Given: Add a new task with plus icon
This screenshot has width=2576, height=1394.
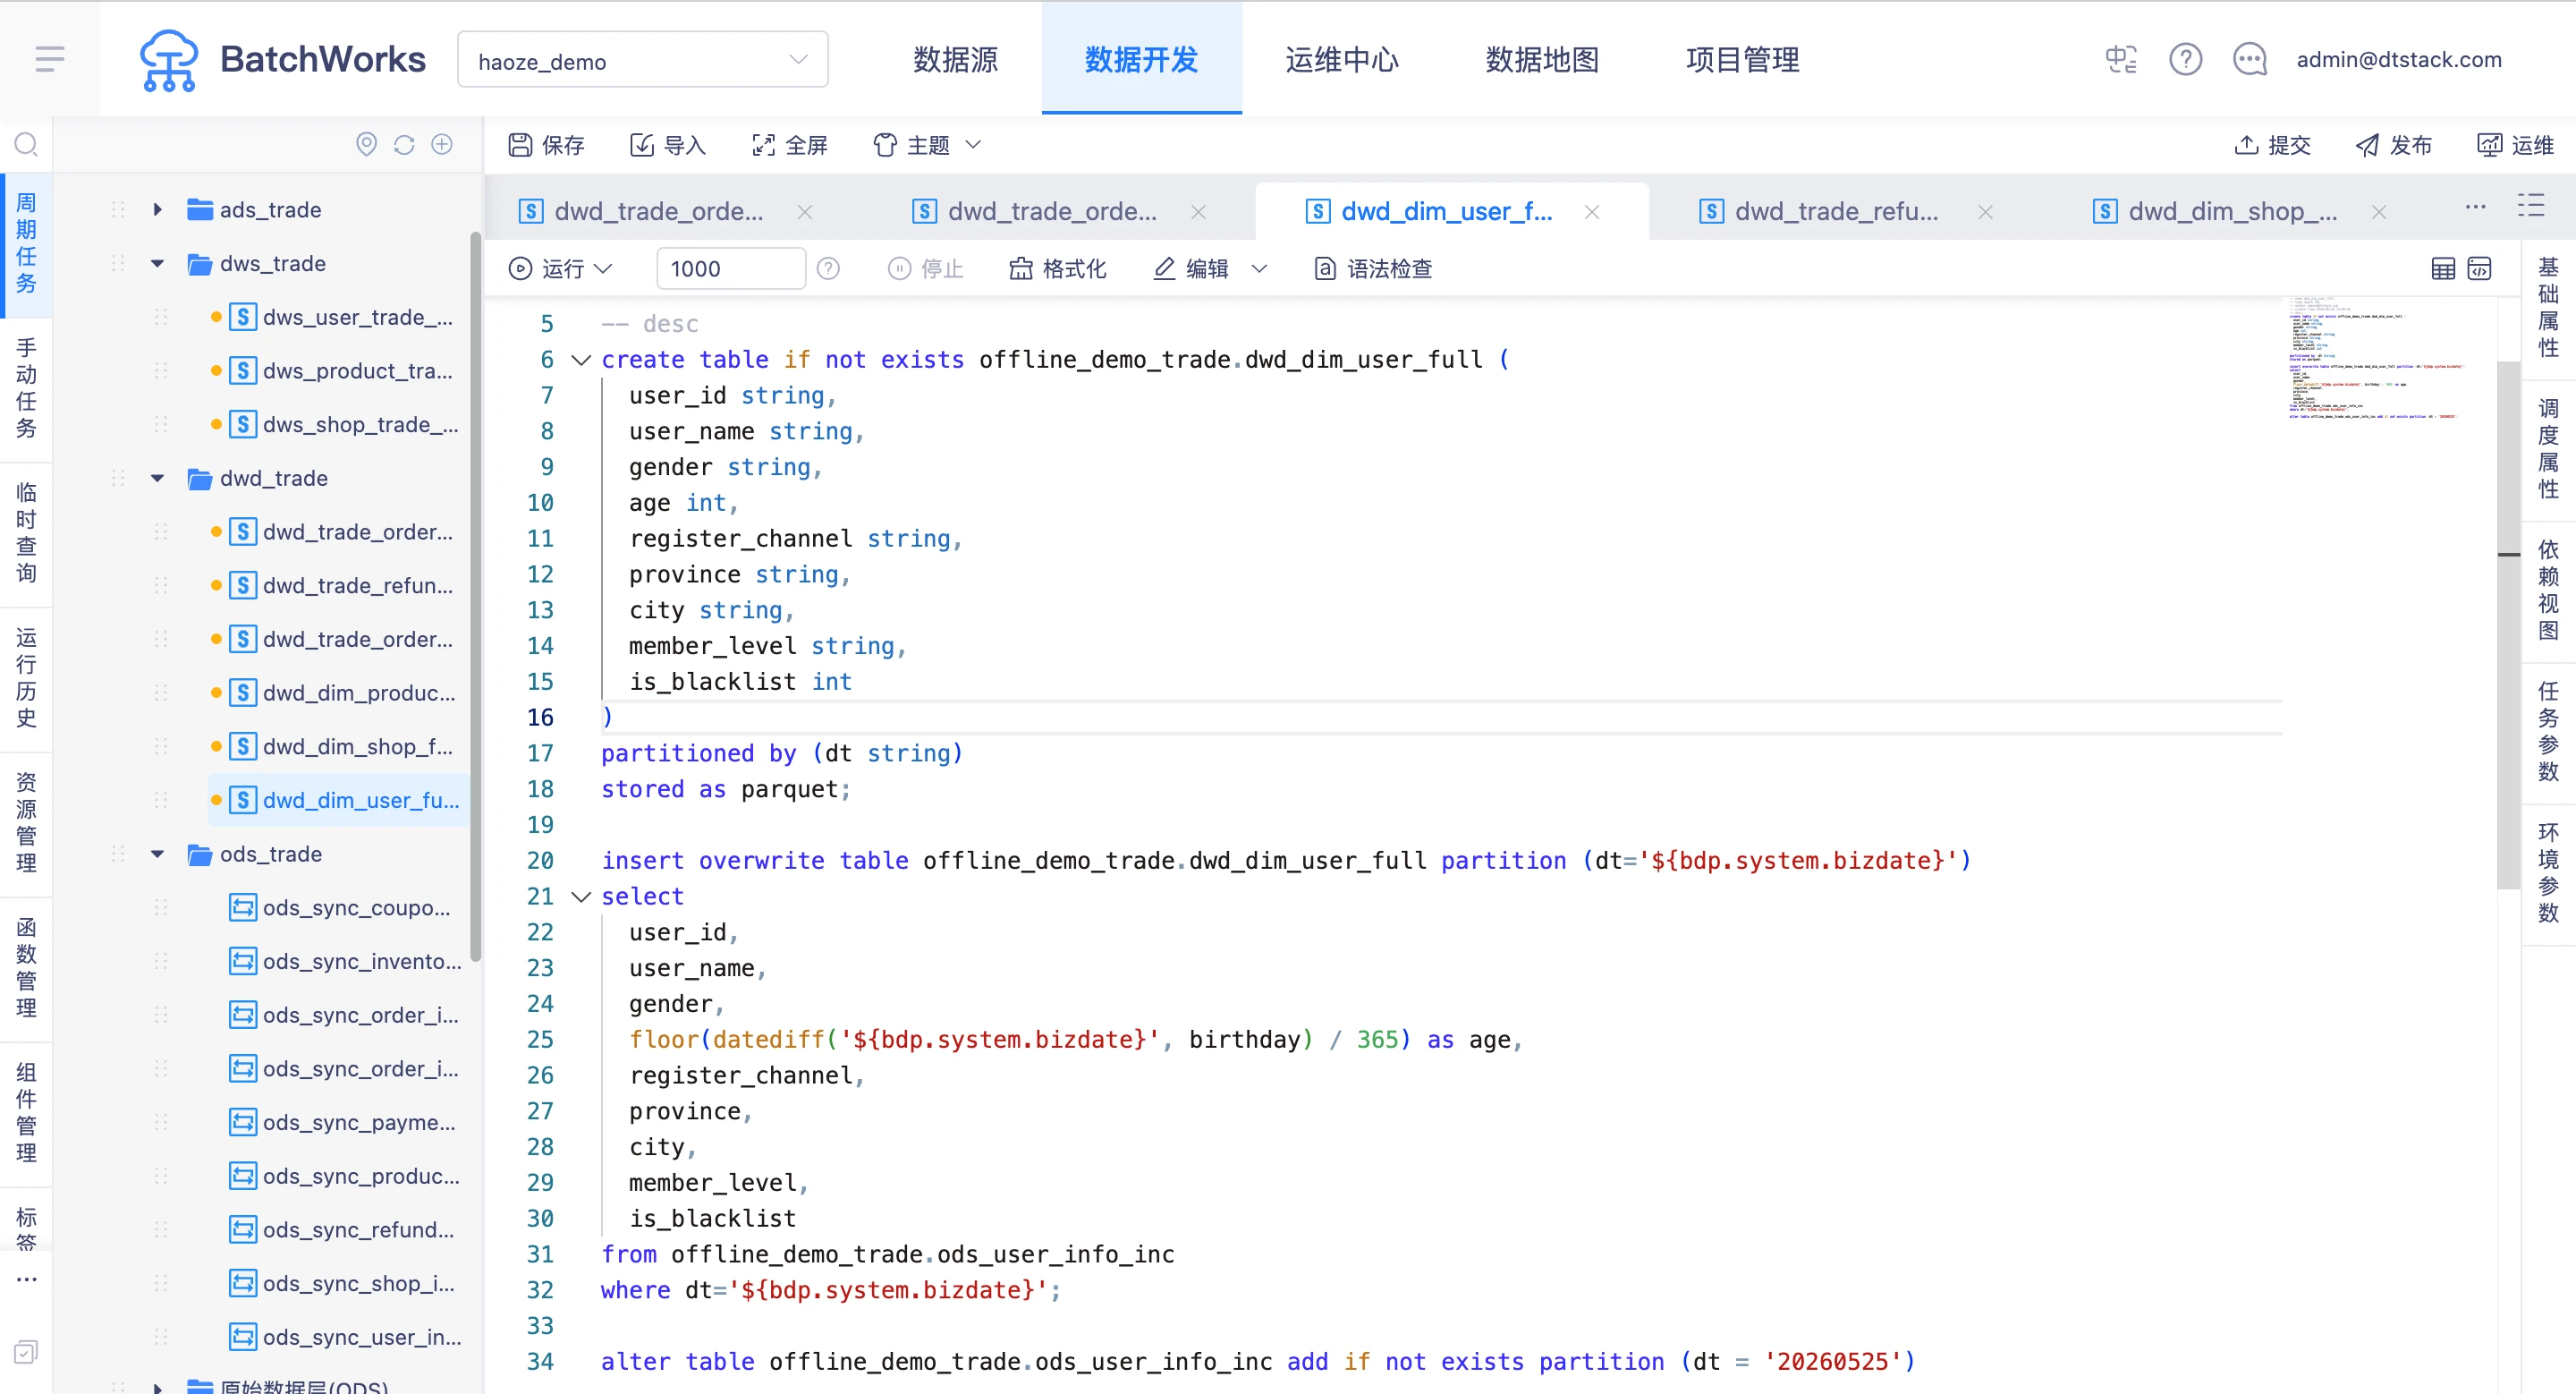Looking at the screenshot, I should pos(442,145).
